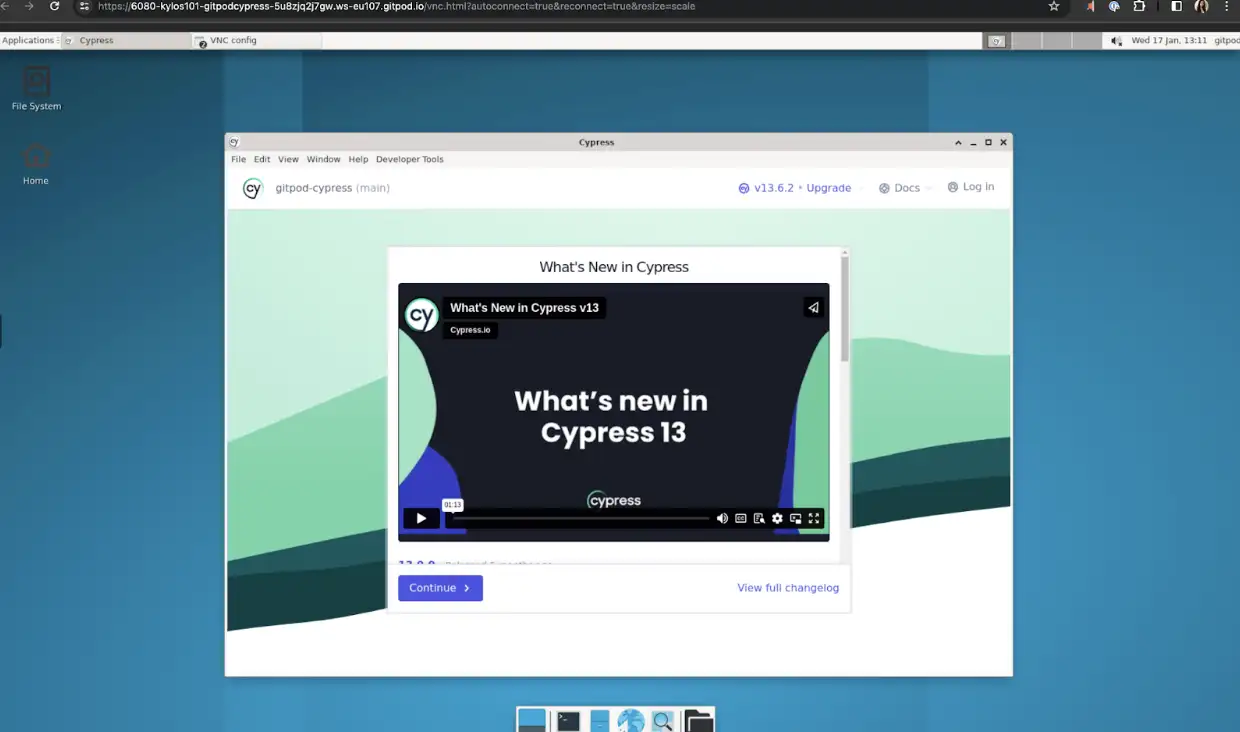Open the File menu
This screenshot has width=1240, height=732.
point(238,159)
